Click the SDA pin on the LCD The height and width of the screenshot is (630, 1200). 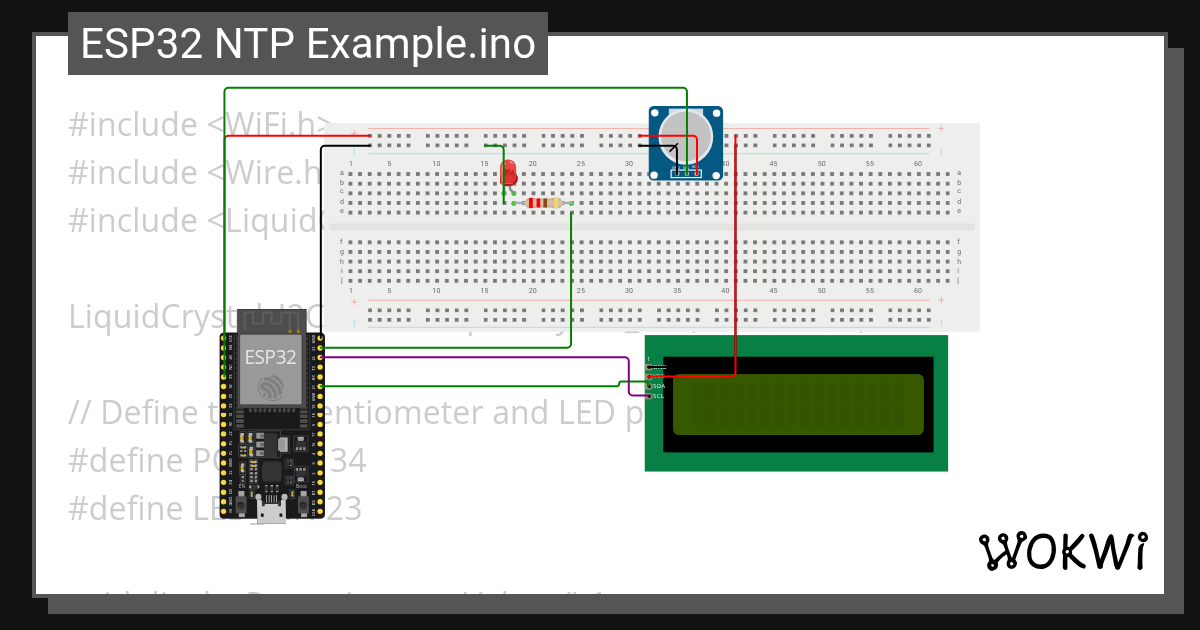649,386
